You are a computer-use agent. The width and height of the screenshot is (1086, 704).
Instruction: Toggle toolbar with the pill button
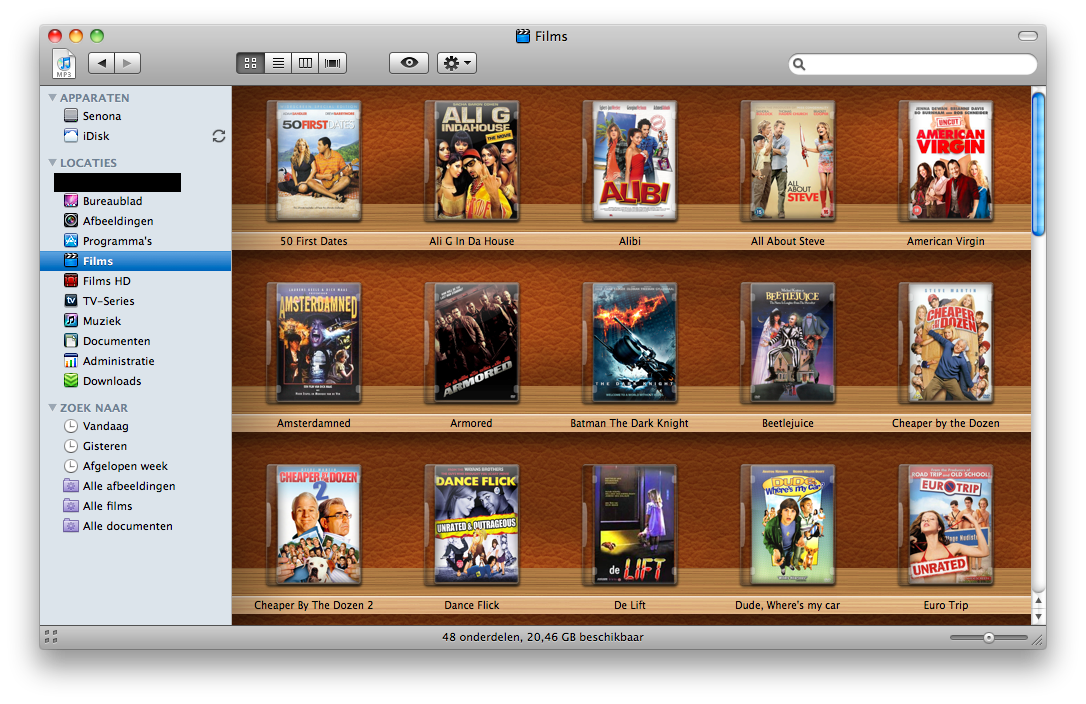(x=1028, y=36)
